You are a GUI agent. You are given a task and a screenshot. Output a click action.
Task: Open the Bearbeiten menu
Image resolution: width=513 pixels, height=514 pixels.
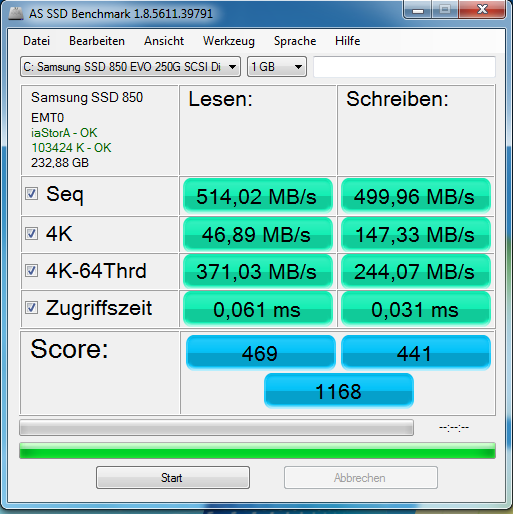tap(97, 41)
